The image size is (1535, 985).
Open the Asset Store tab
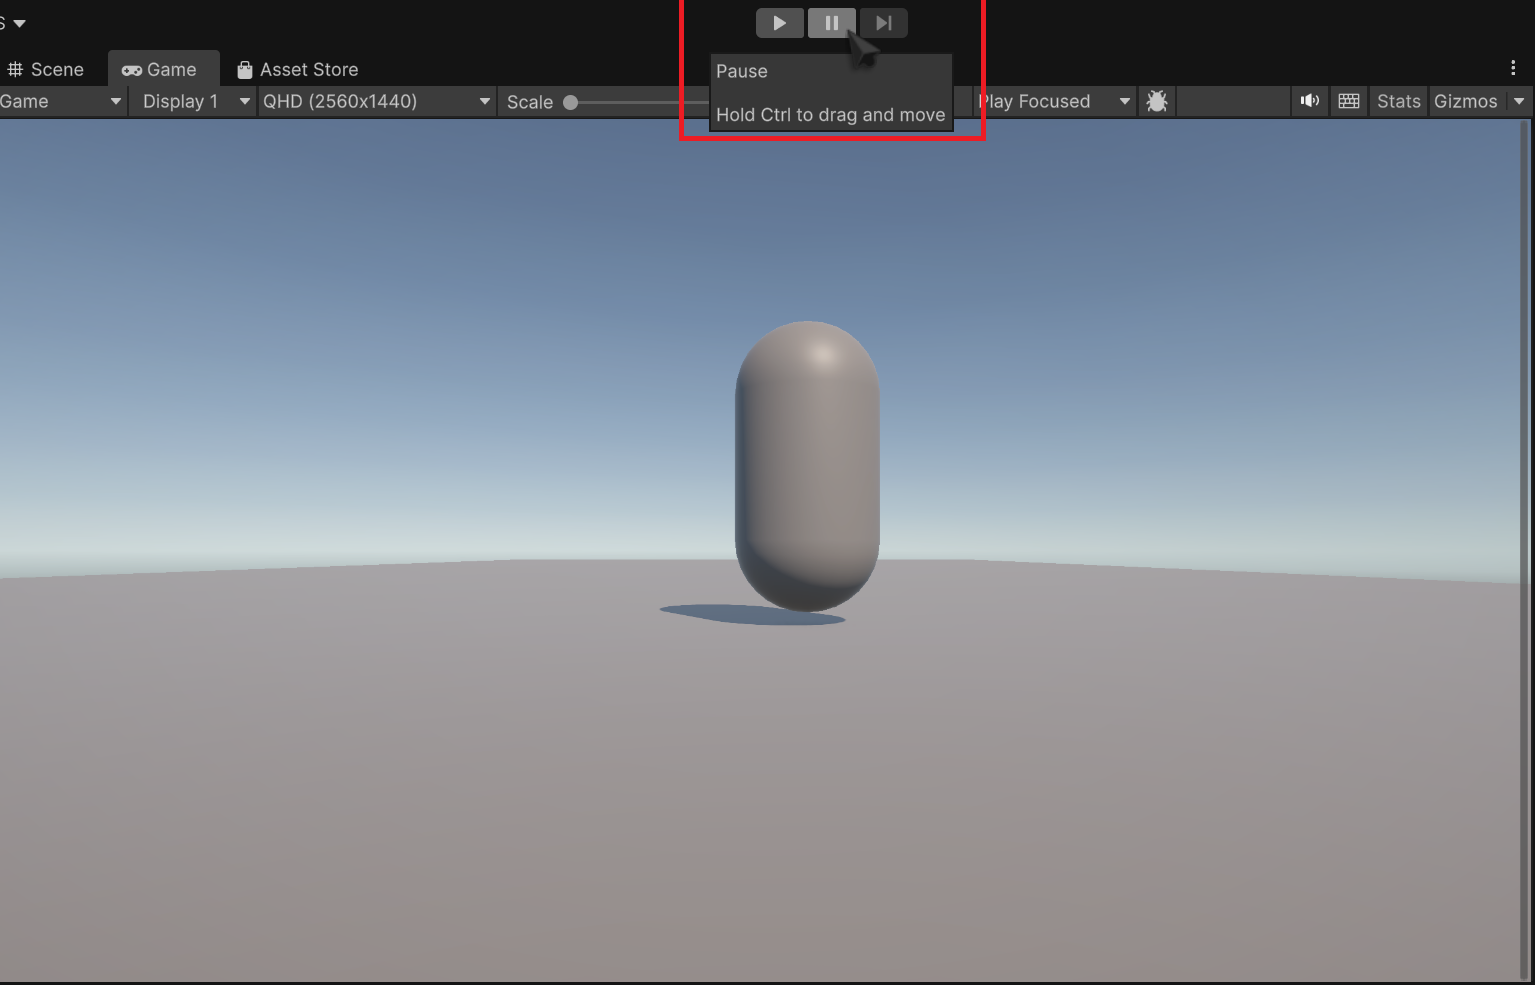point(297,69)
